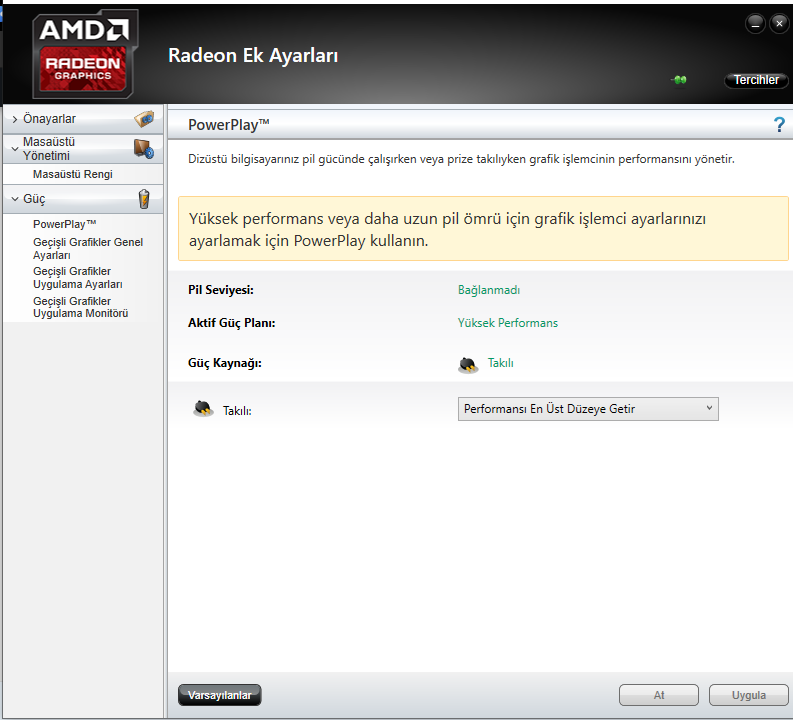Expand the Önayarlar section chevron

[x=15, y=119]
